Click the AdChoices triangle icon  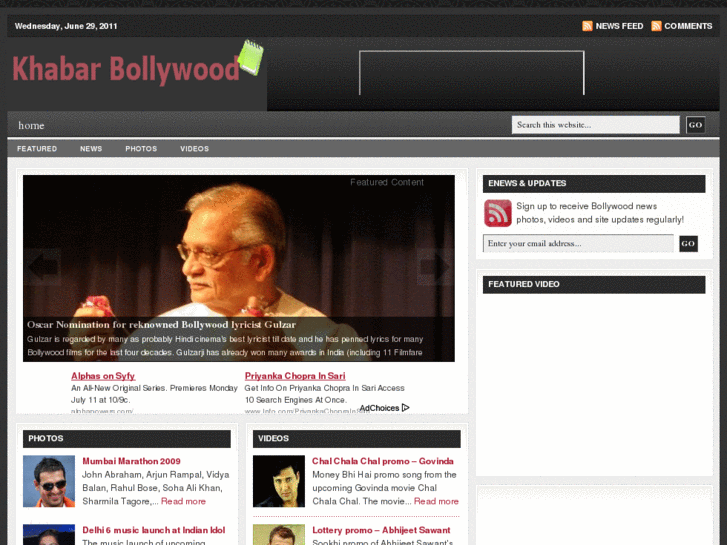(x=406, y=408)
